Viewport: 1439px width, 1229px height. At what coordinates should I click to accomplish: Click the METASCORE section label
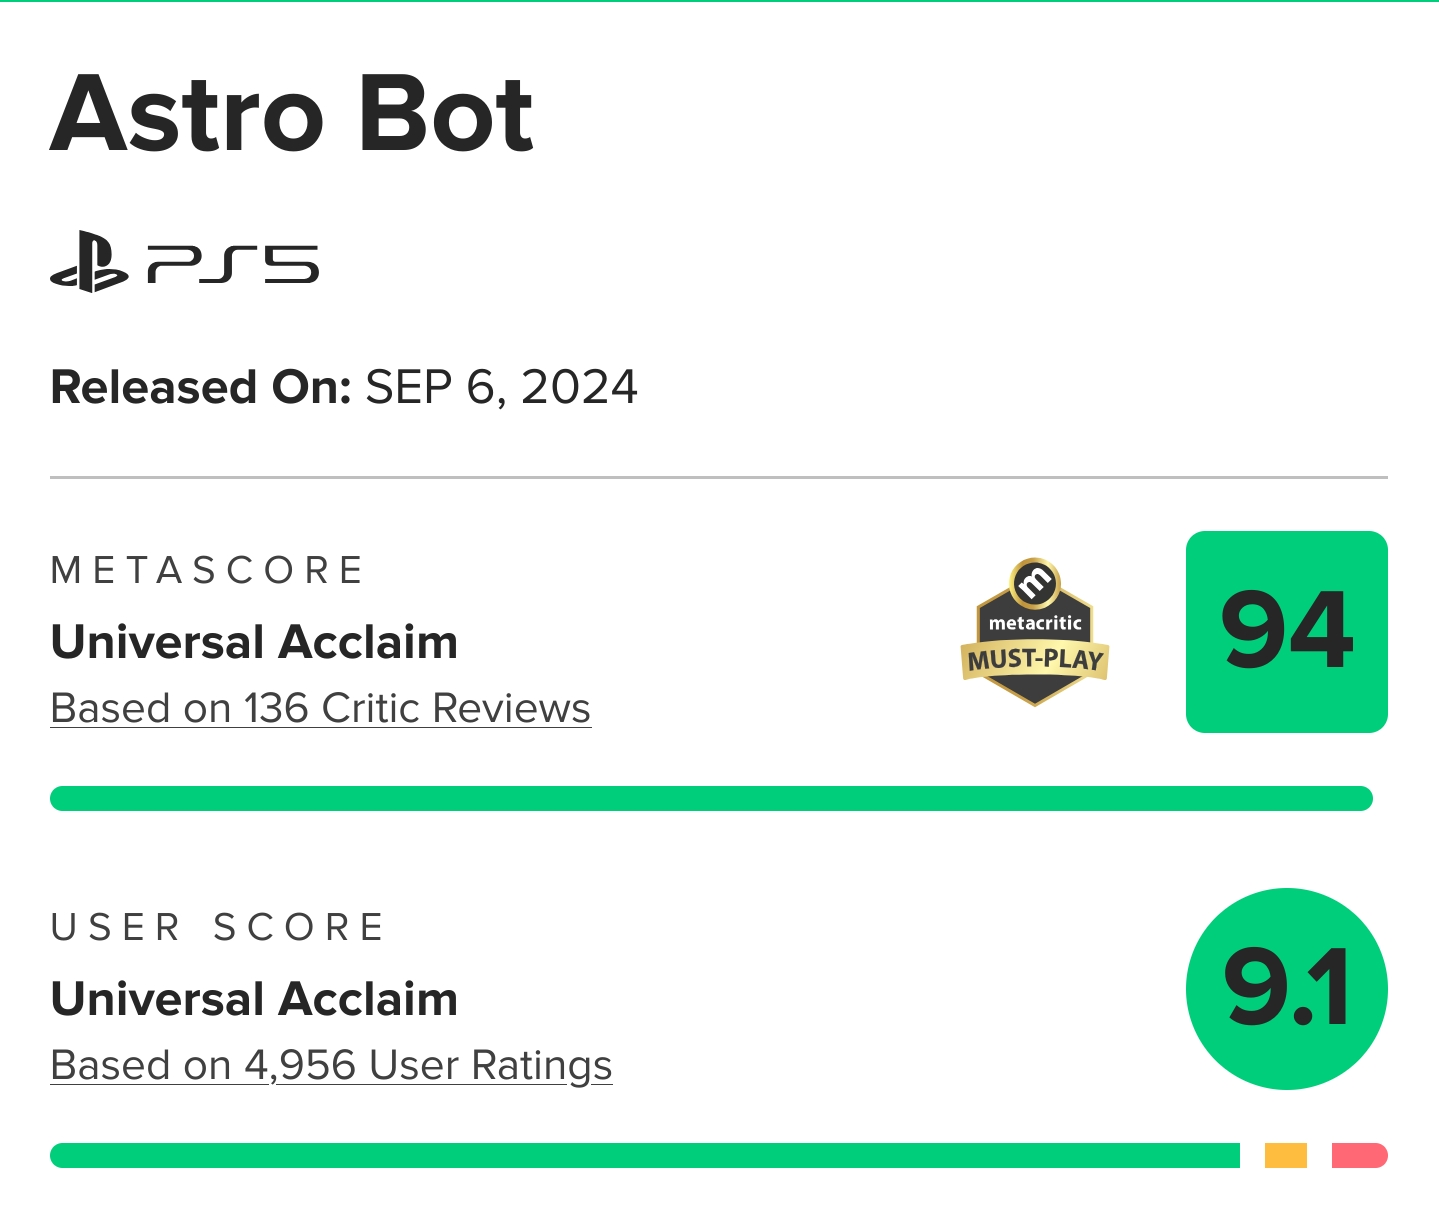[x=207, y=571]
